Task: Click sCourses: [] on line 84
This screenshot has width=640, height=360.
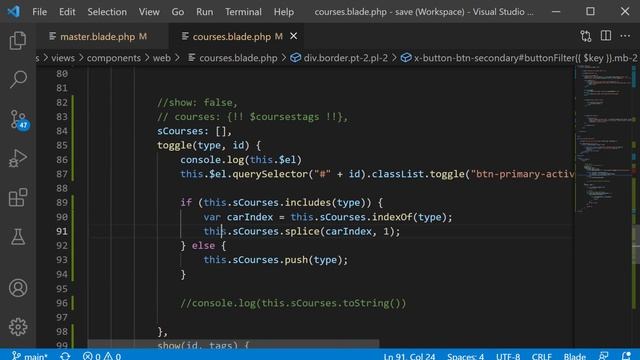Action: coord(194,131)
